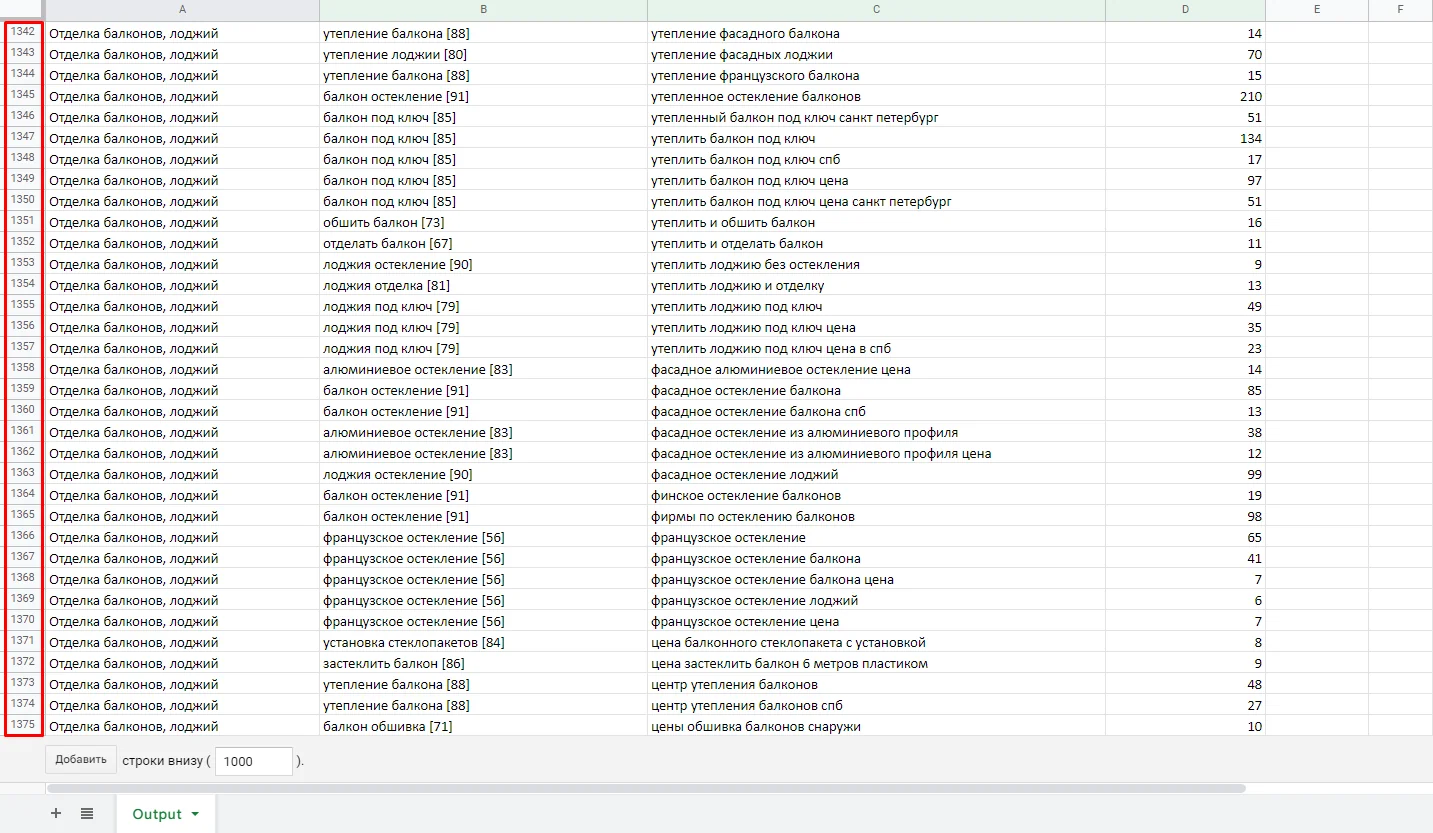The height and width of the screenshot is (833, 1433).
Task: Select row 1375 header
Action: 23,725
